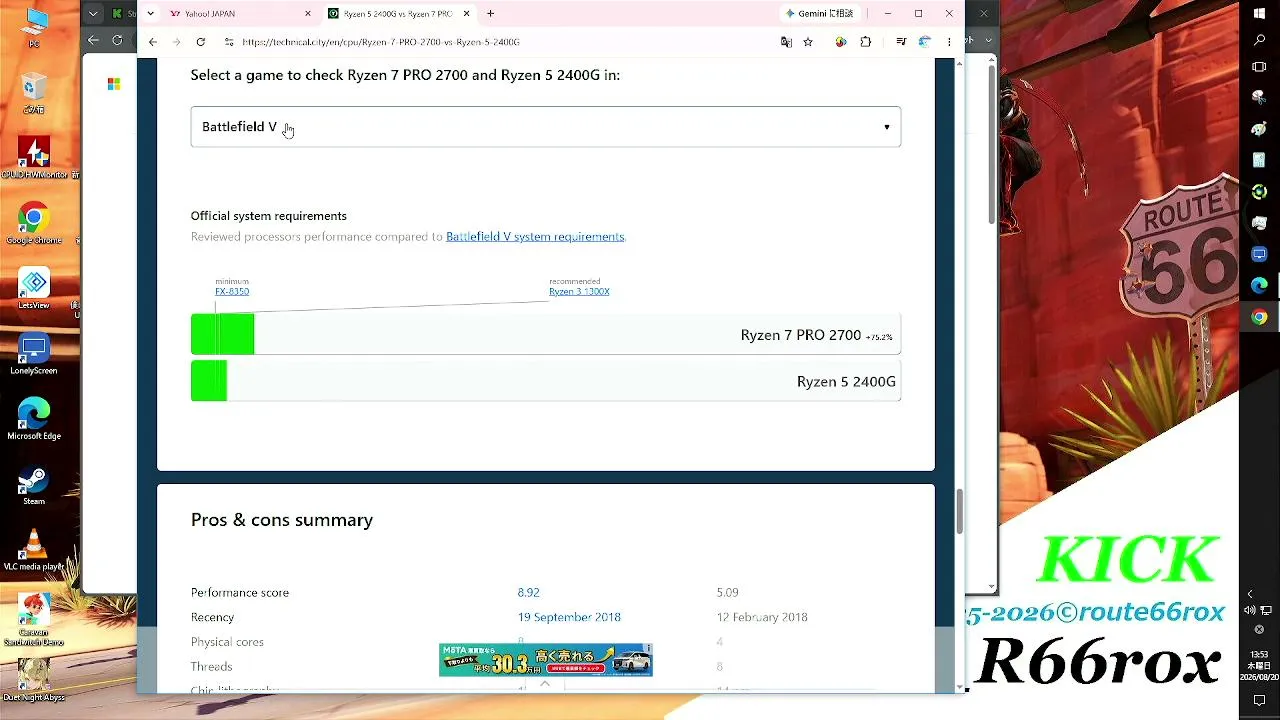
Task: Switch to Google Chrome on the taskbar
Action: pyautogui.click(x=1259, y=317)
